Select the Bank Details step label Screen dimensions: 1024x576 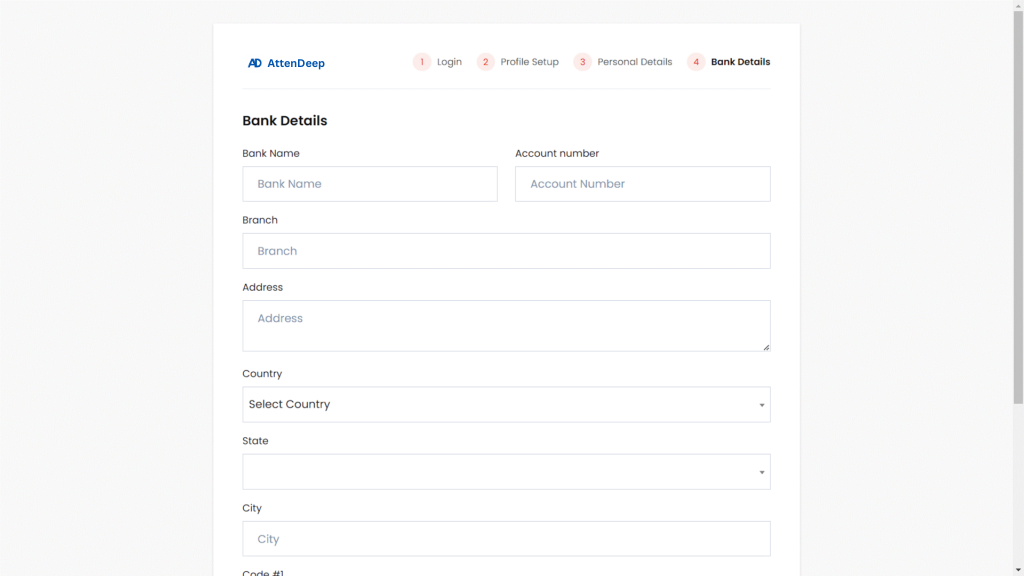click(x=740, y=62)
